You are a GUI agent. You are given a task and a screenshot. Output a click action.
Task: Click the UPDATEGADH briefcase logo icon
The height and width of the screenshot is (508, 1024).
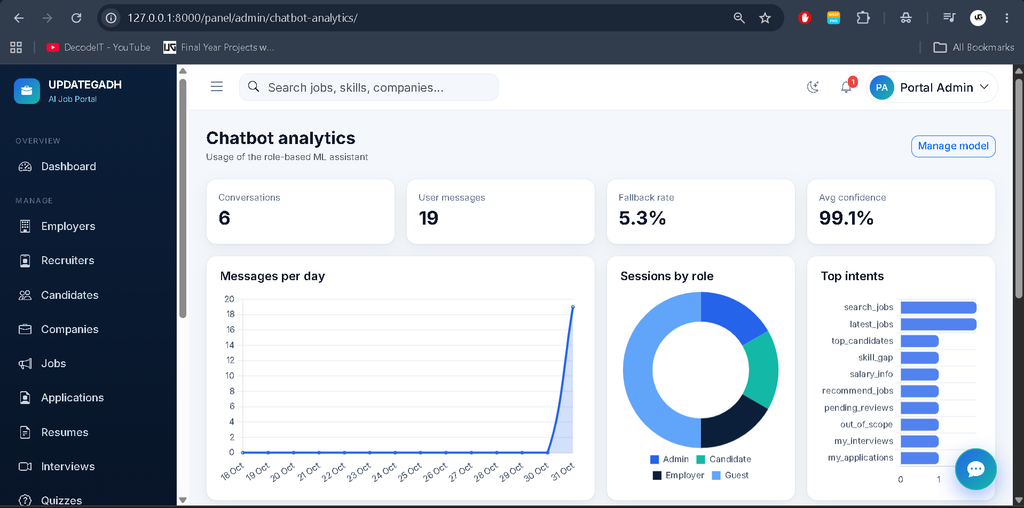[27, 91]
